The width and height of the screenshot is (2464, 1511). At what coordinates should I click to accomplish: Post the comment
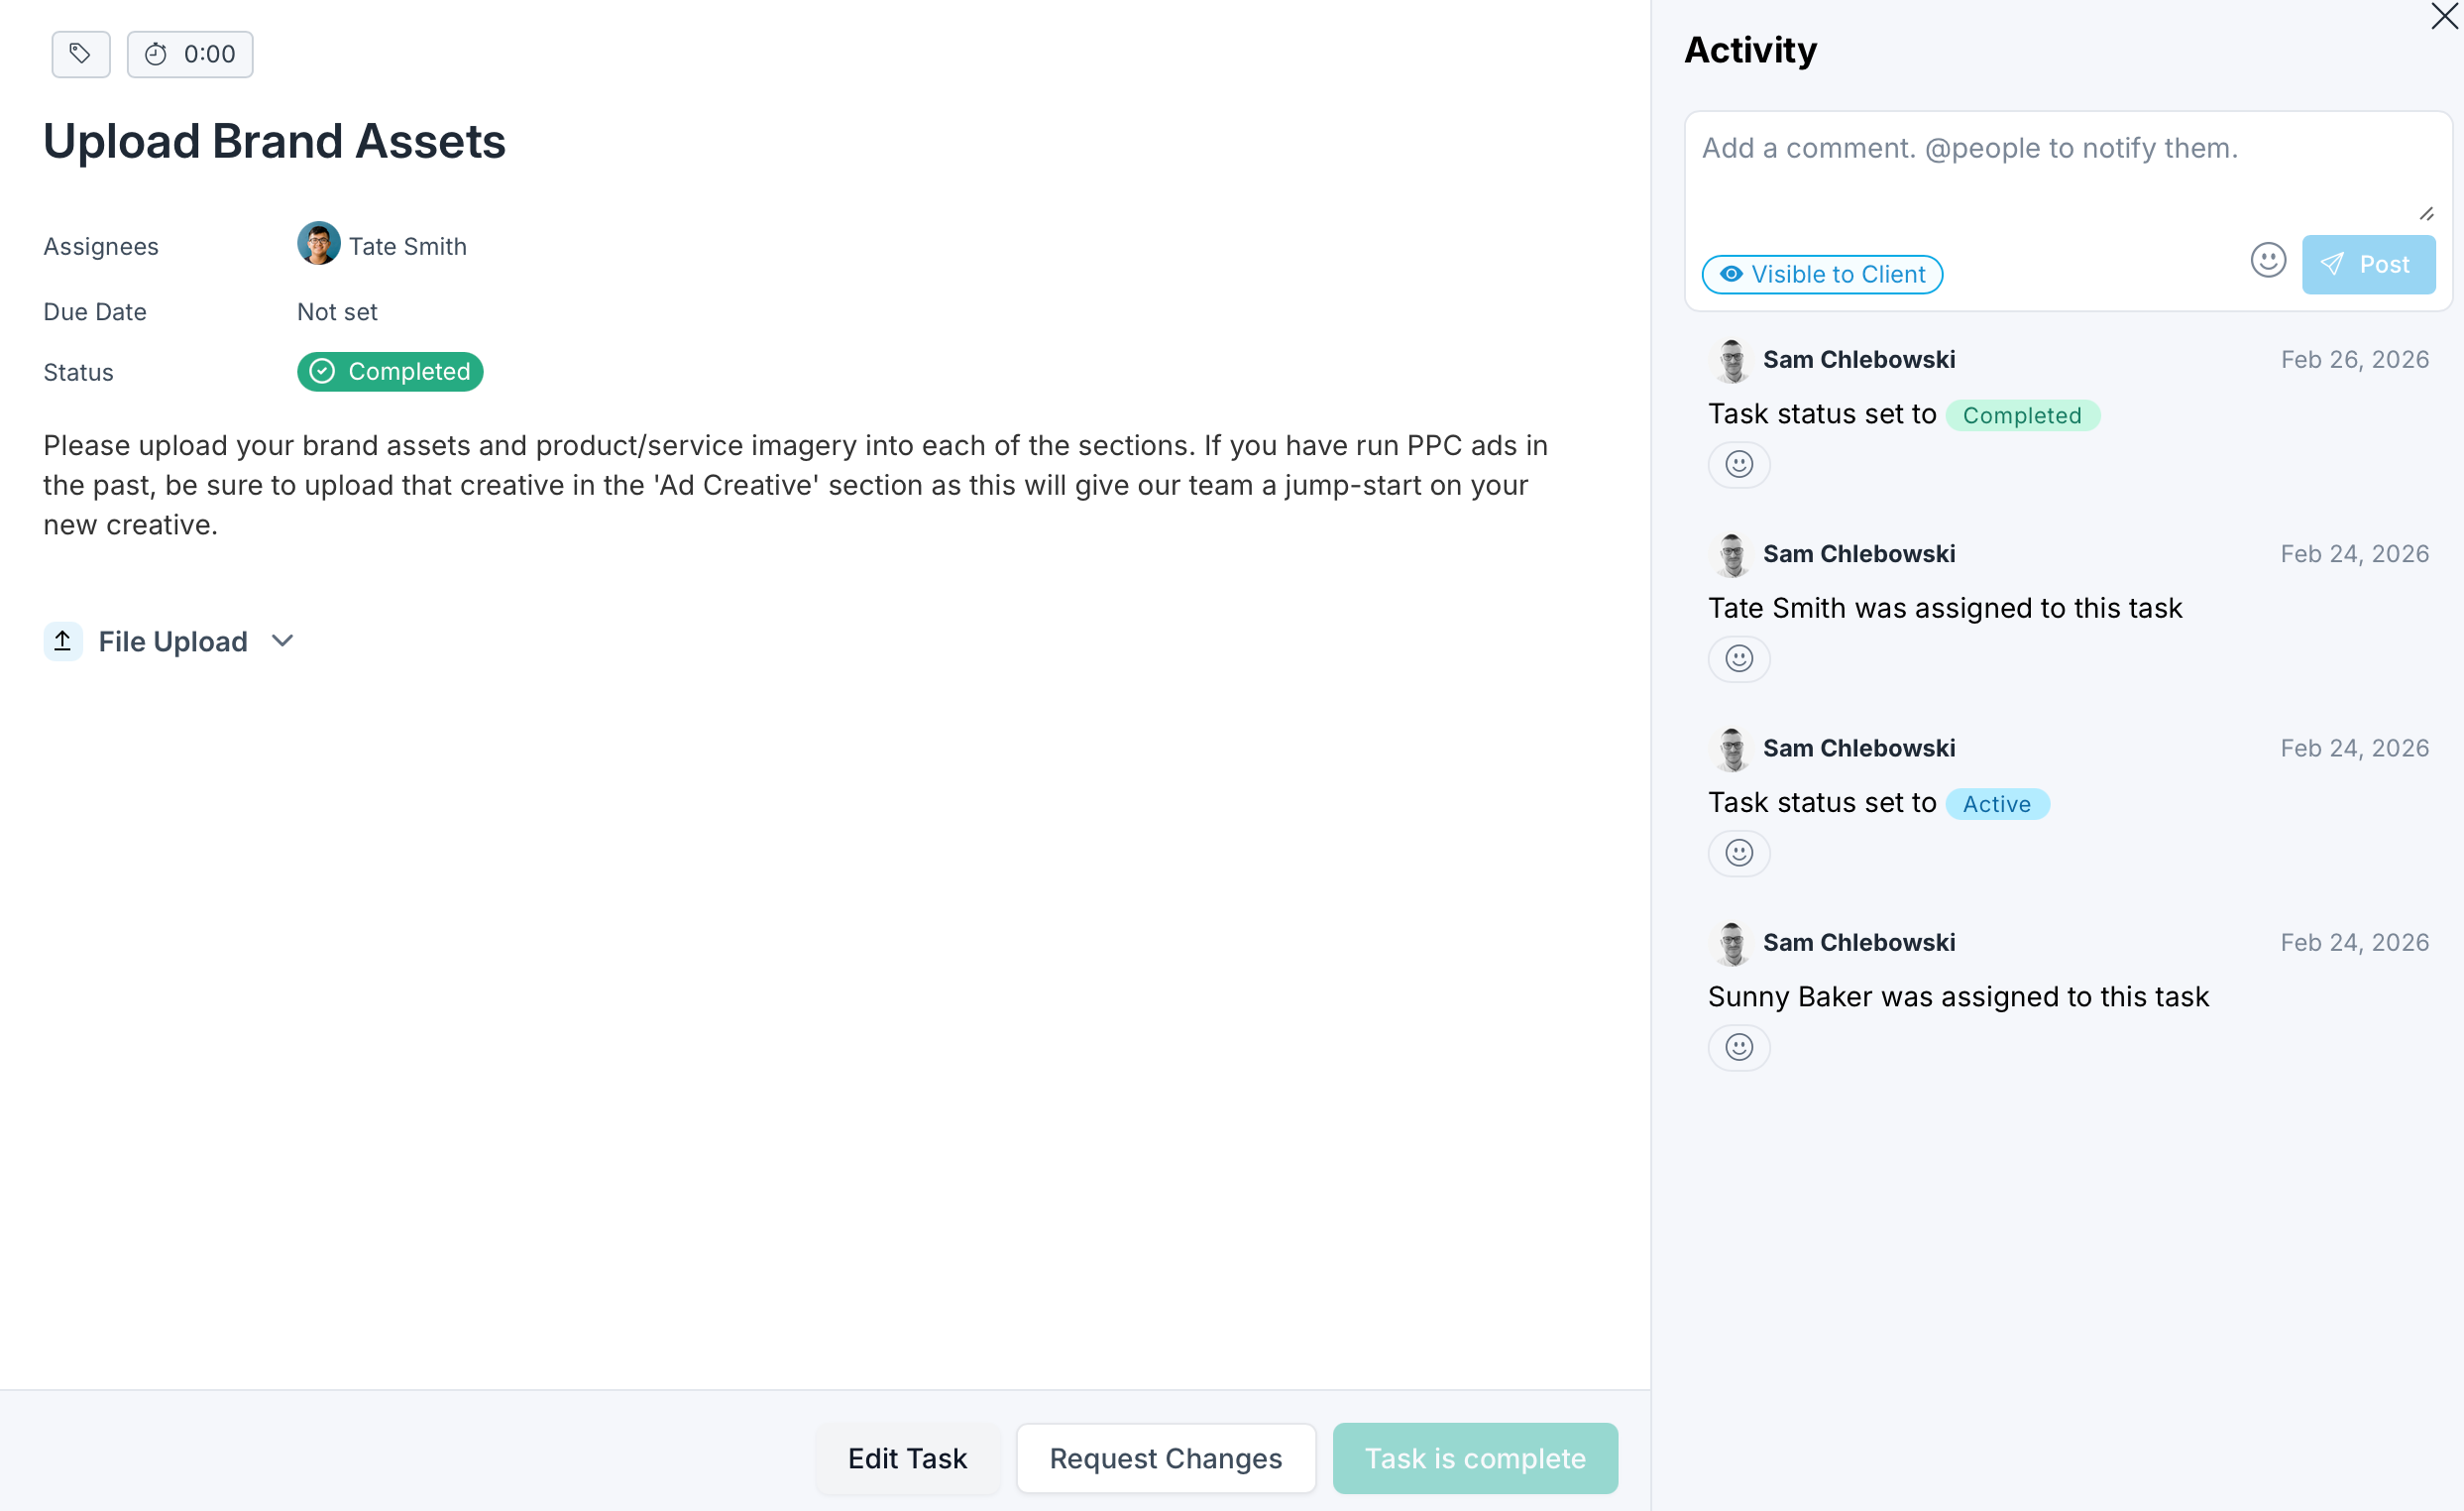pyautogui.click(x=2368, y=264)
